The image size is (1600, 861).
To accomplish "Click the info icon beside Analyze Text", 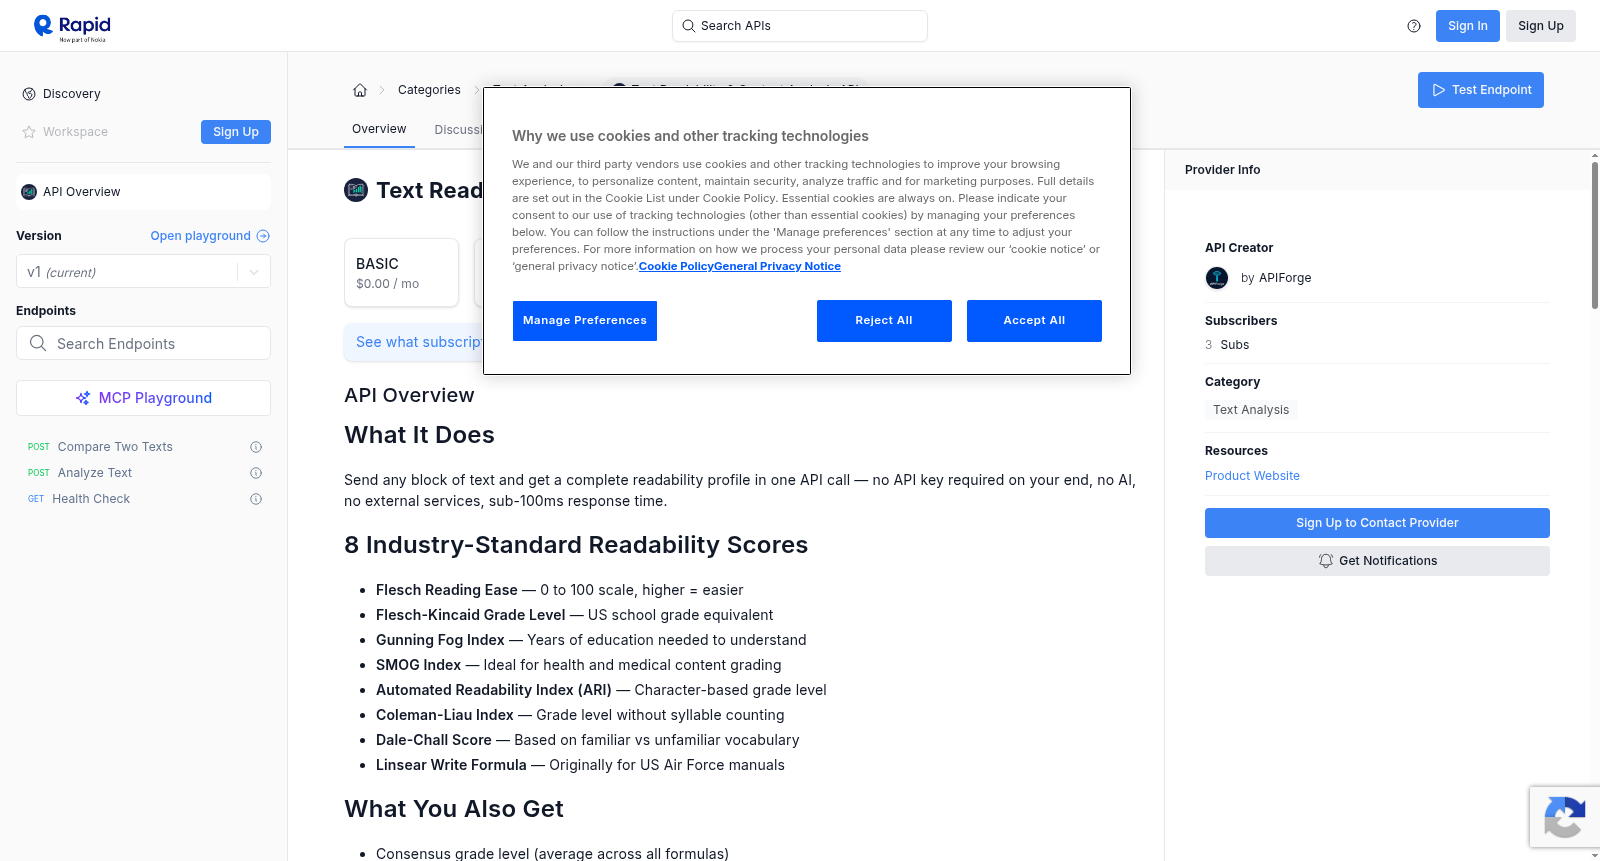I will pyautogui.click(x=256, y=473).
